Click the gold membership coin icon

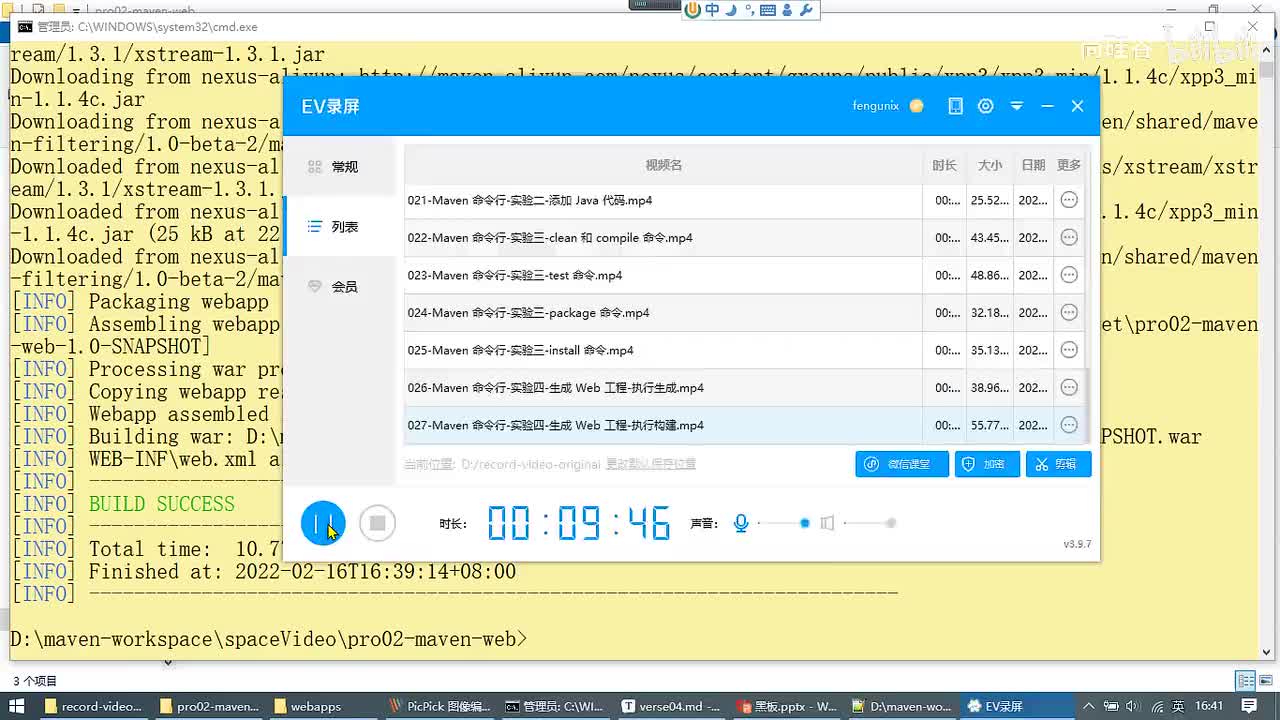[917, 106]
